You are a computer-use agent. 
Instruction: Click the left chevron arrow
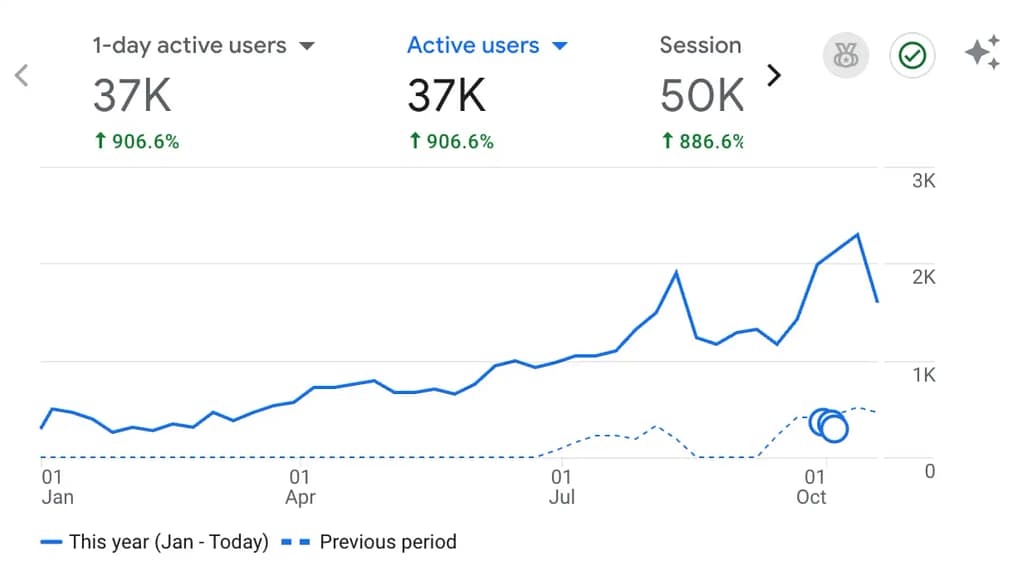pyautogui.click(x=21, y=75)
